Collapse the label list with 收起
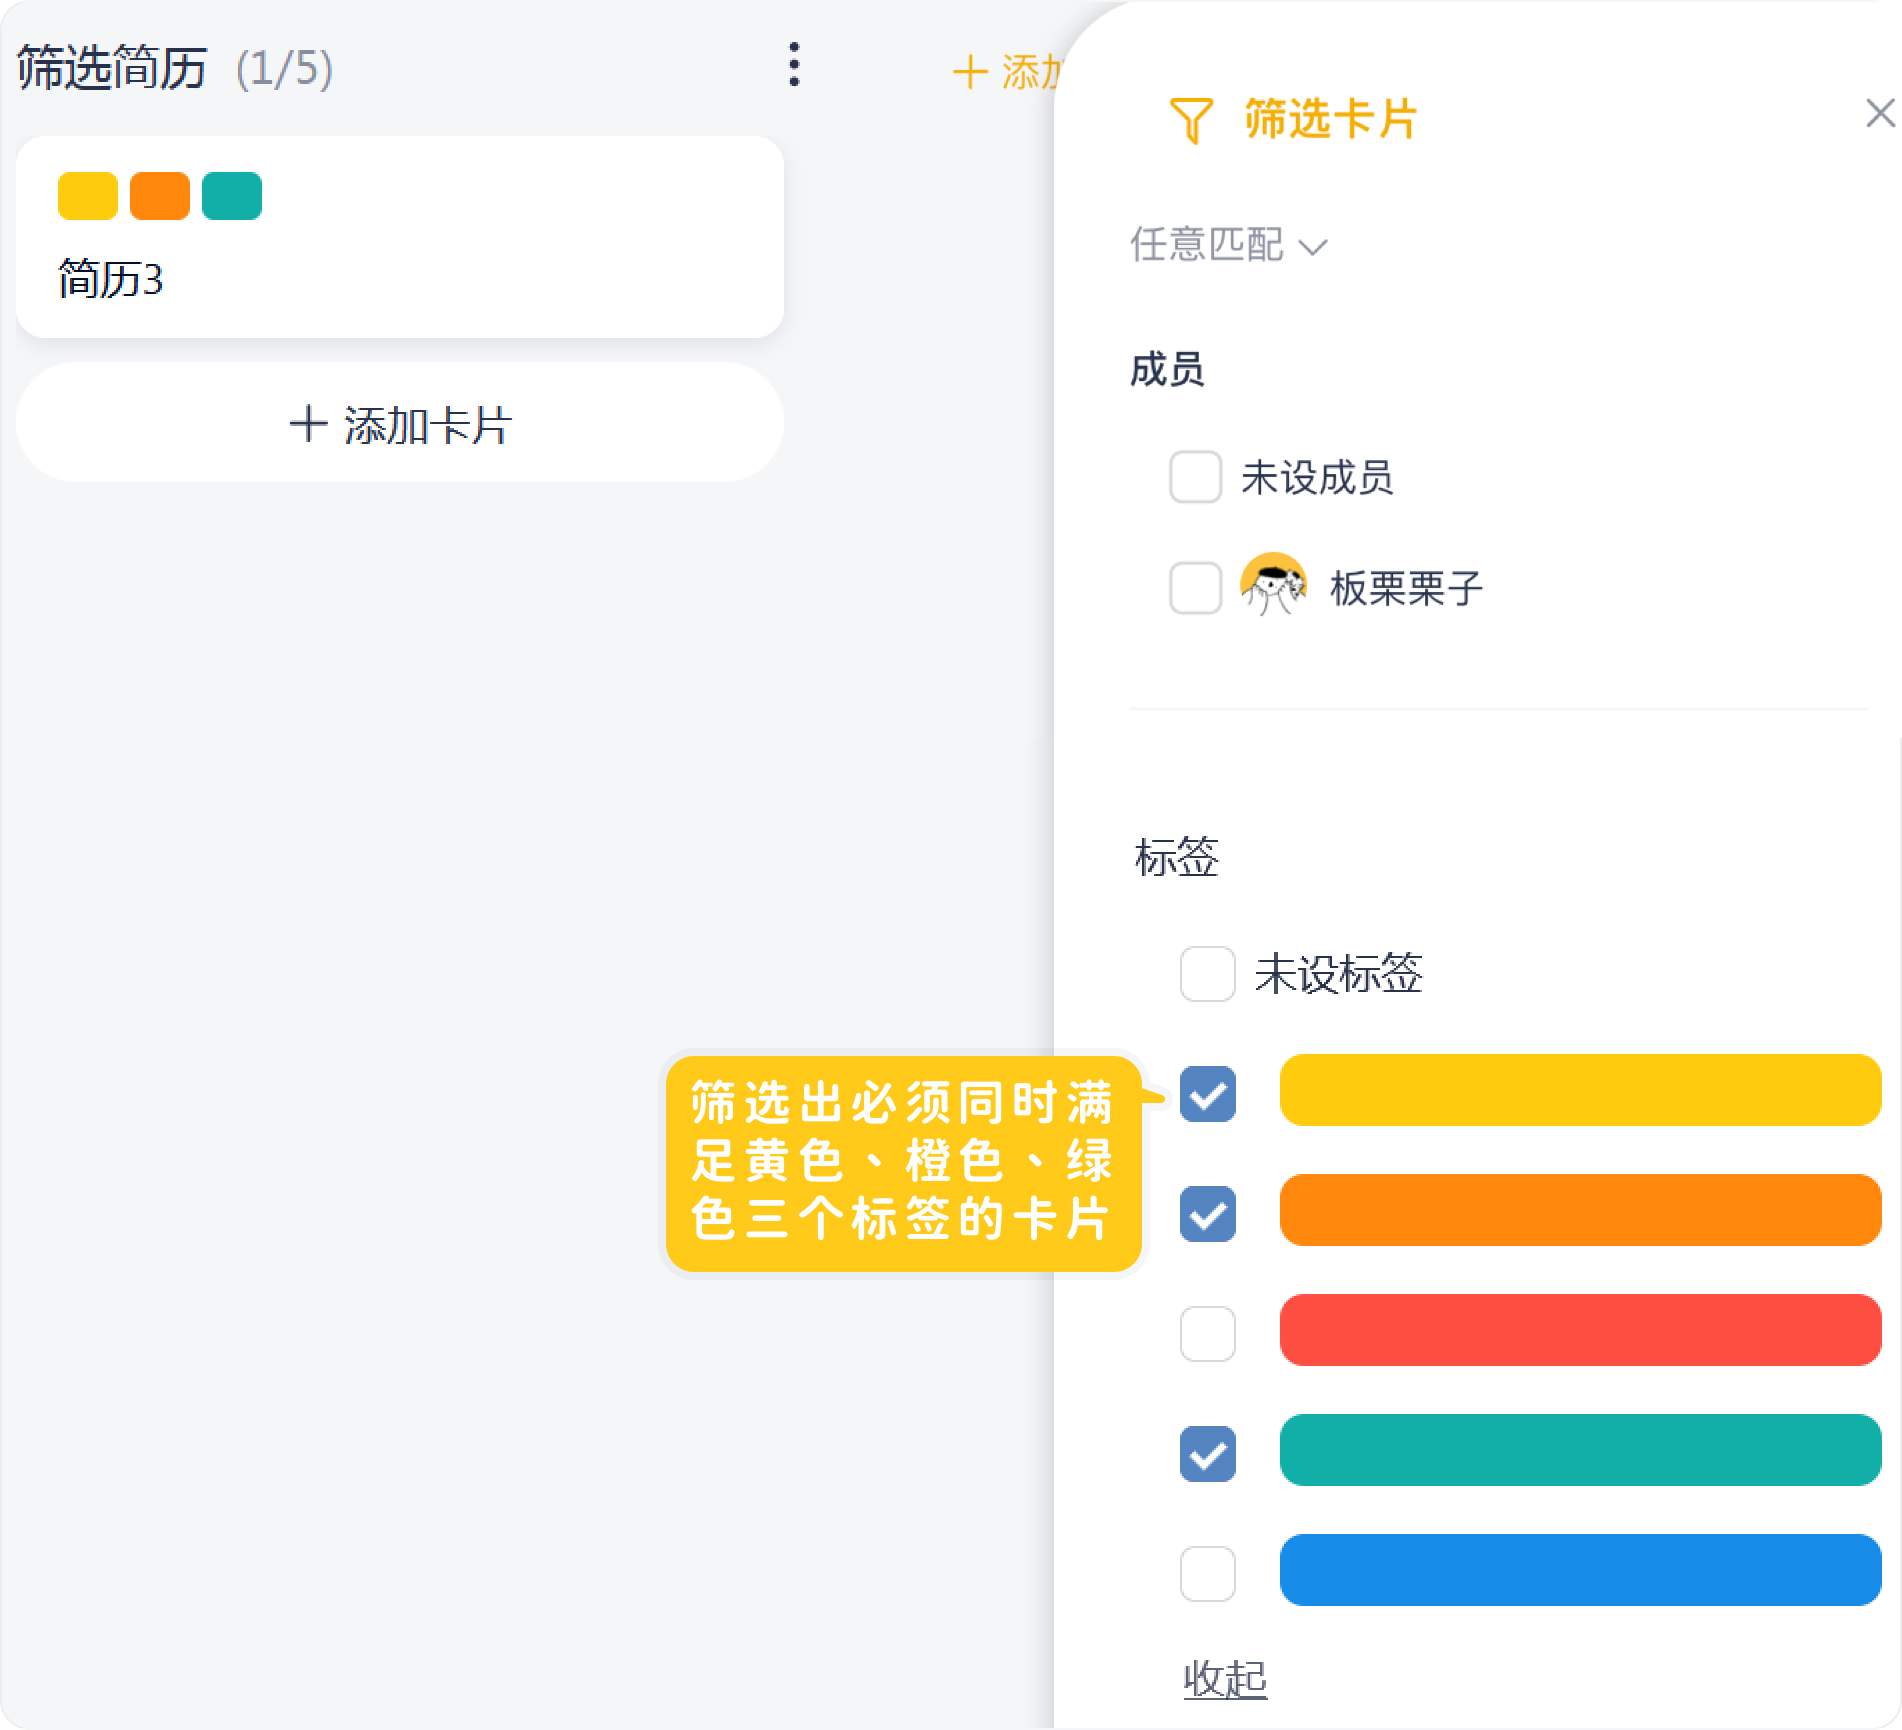1902x1730 pixels. [x=1224, y=1678]
